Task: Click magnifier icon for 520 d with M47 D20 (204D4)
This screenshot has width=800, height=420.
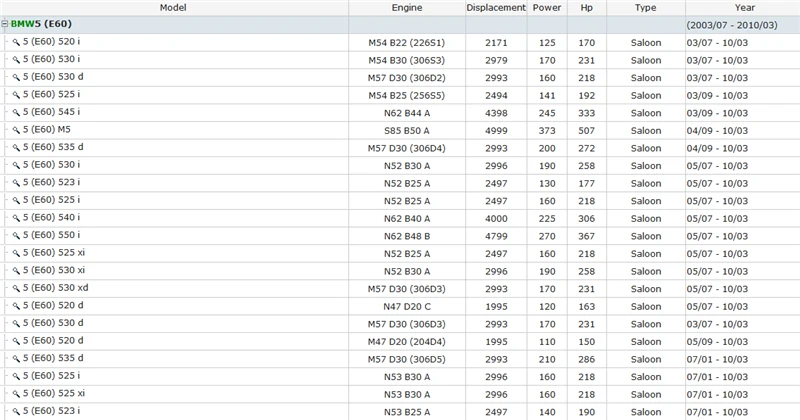Action: pos(16,341)
